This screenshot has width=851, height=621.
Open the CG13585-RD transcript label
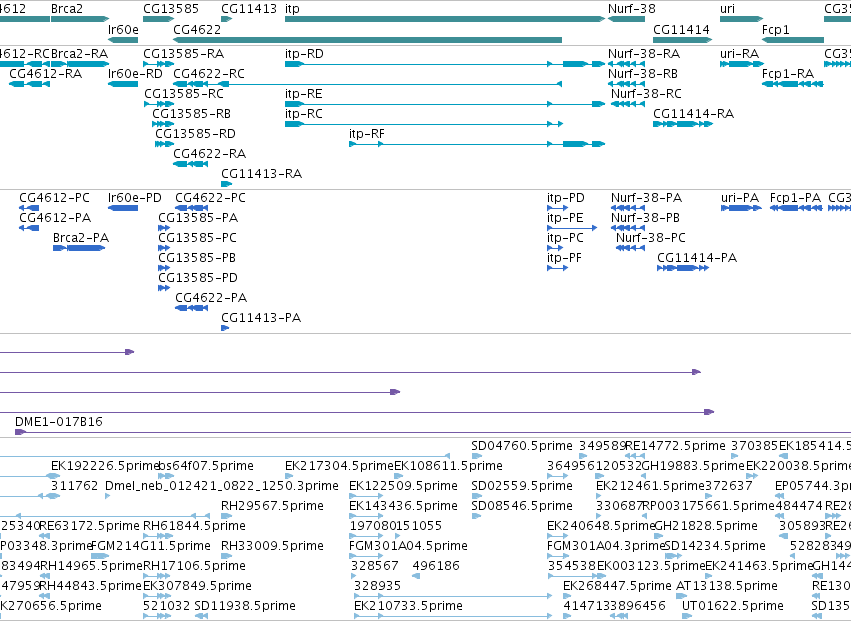click(195, 134)
